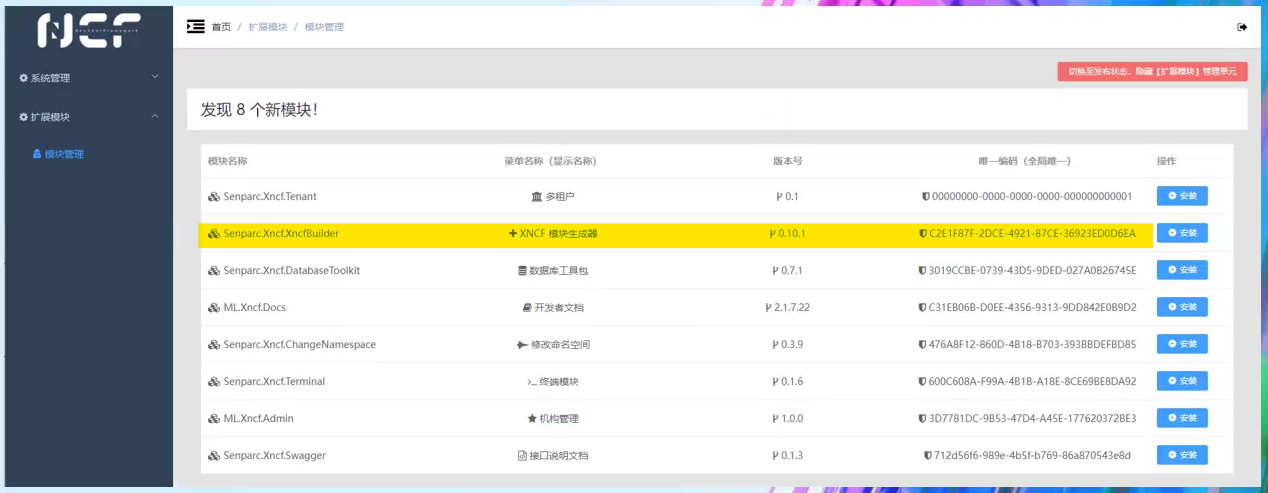Click gear icon beside 系统管理
This screenshot has height=493, width=1268.
(24, 78)
